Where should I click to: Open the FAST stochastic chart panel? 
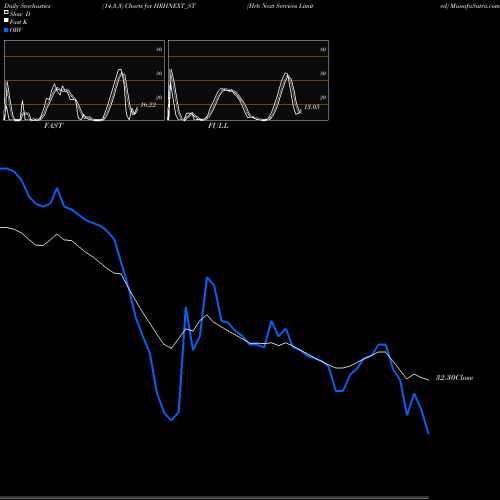click(84, 80)
